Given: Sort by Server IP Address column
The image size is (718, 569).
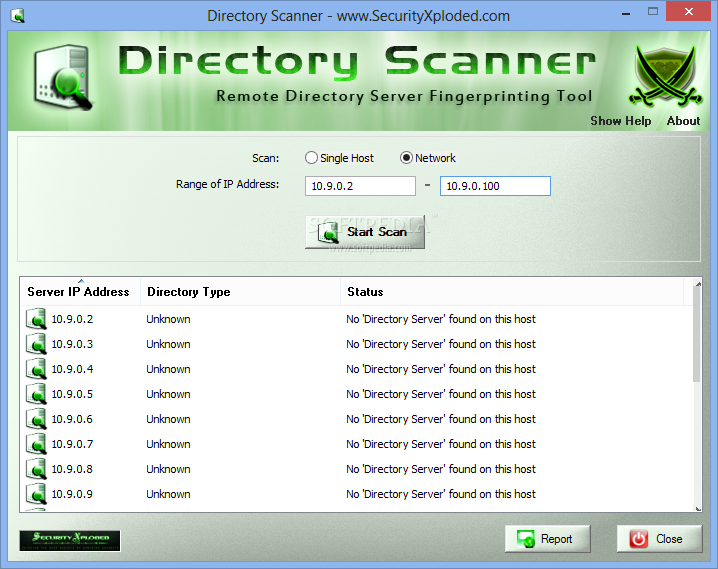Looking at the screenshot, I should coord(80,292).
